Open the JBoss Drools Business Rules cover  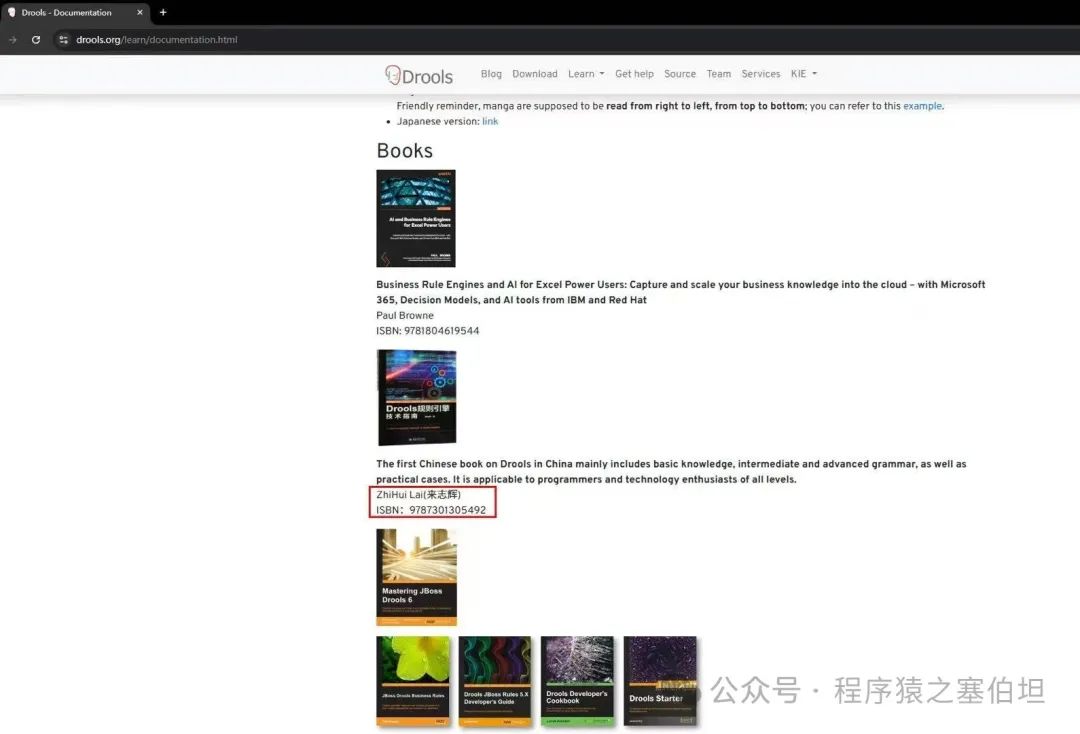click(413, 681)
